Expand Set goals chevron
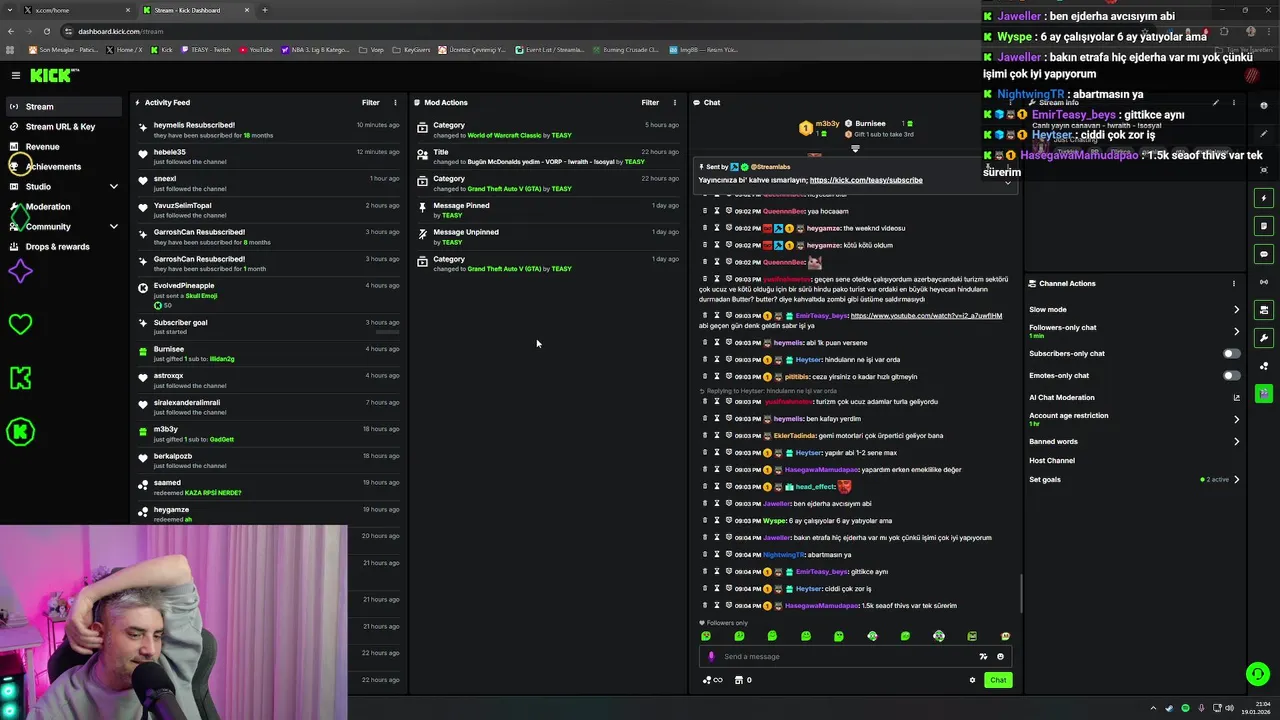The height and width of the screenshot is (720, 1280). click(1236, 479)
